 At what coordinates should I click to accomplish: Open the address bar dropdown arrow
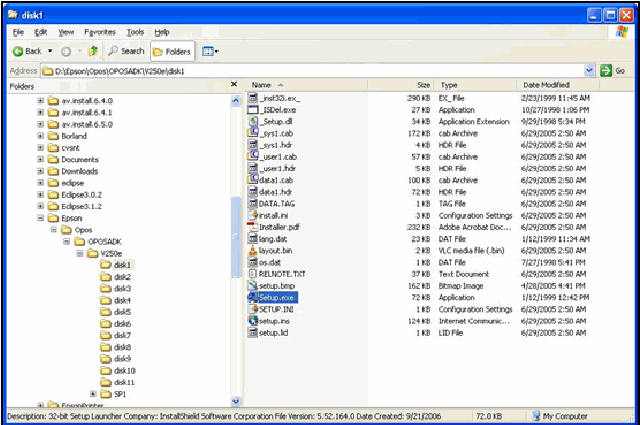pos(590,71)
